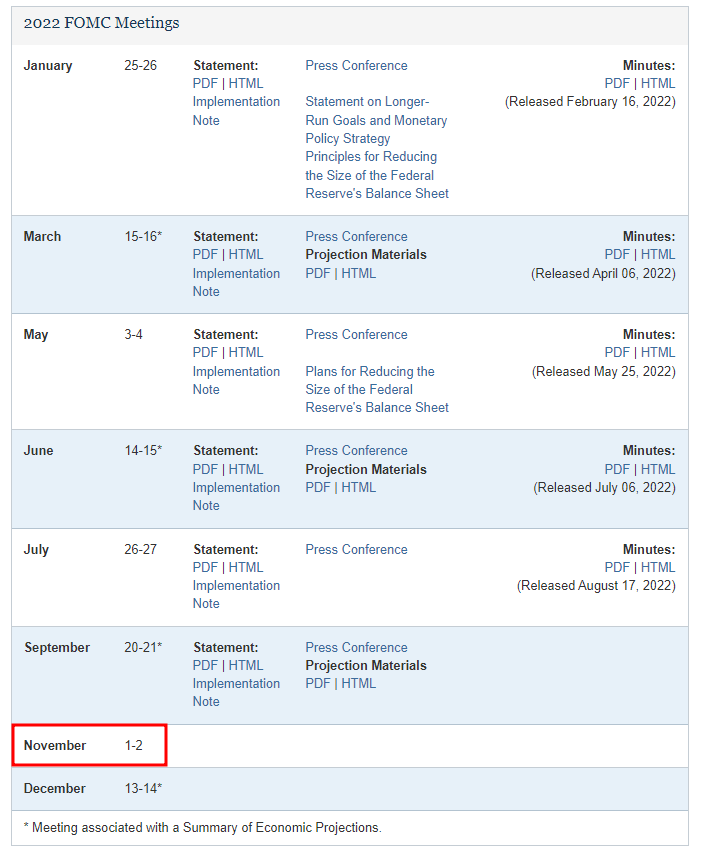Open March Projection Materials PDF link

click(x=318, y=273)
